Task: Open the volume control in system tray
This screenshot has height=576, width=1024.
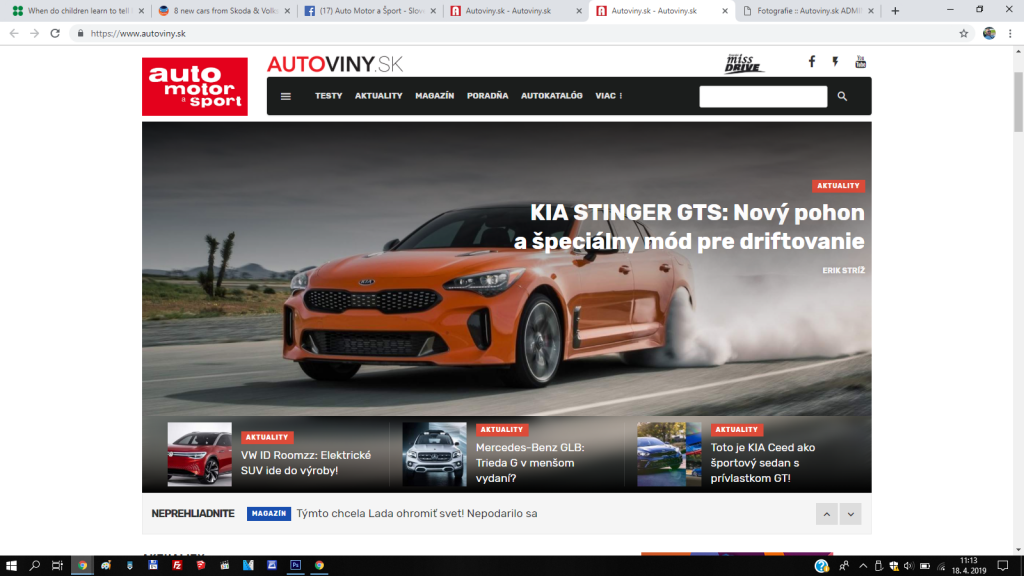Action: (x=908, y=566)
